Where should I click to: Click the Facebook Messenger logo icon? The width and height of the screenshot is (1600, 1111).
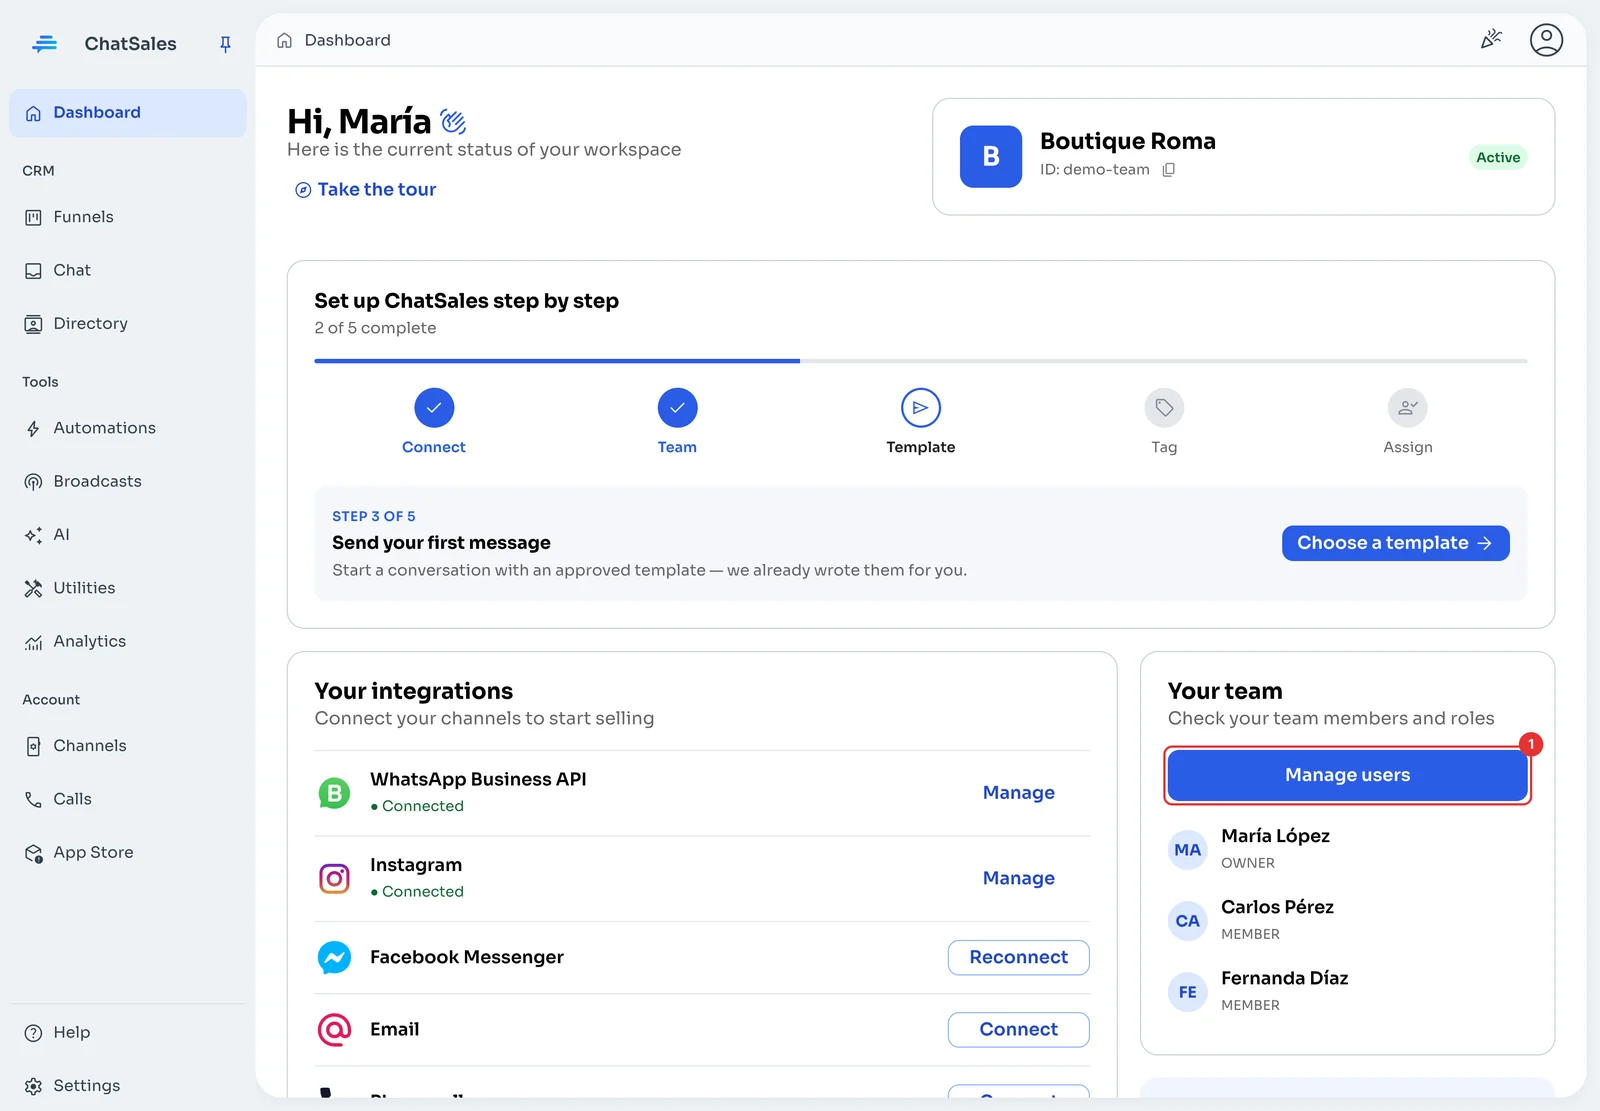click(334, 957)
